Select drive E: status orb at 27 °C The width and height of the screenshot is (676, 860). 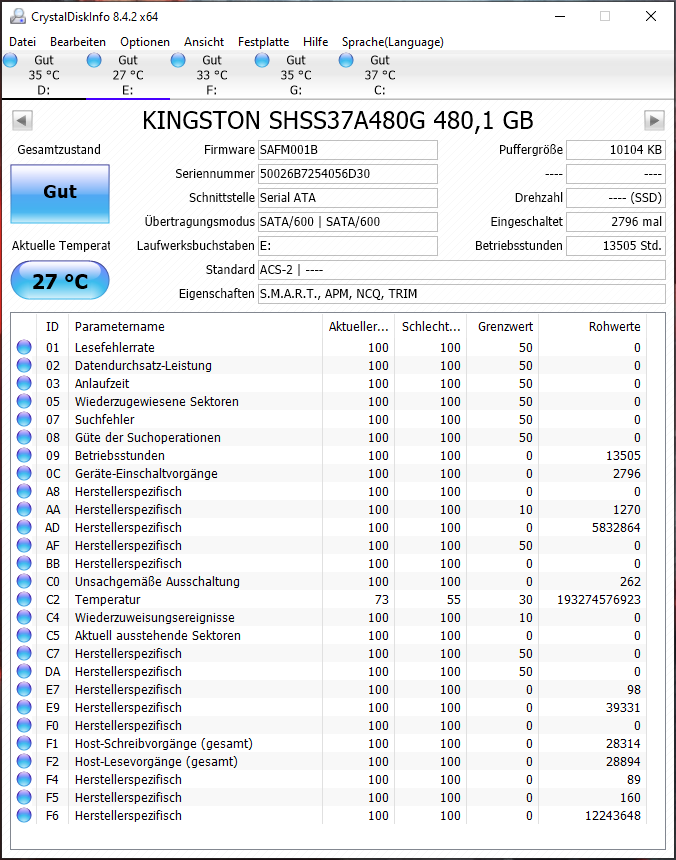[x=94, y=60]
